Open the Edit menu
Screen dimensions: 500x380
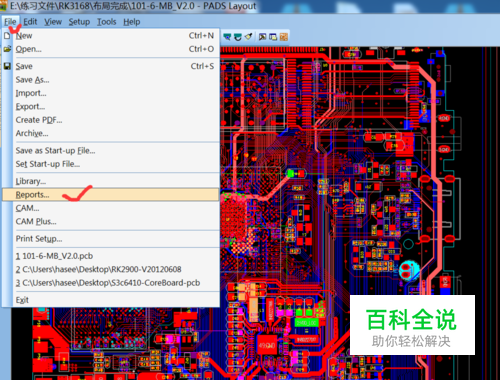[30, 22]
